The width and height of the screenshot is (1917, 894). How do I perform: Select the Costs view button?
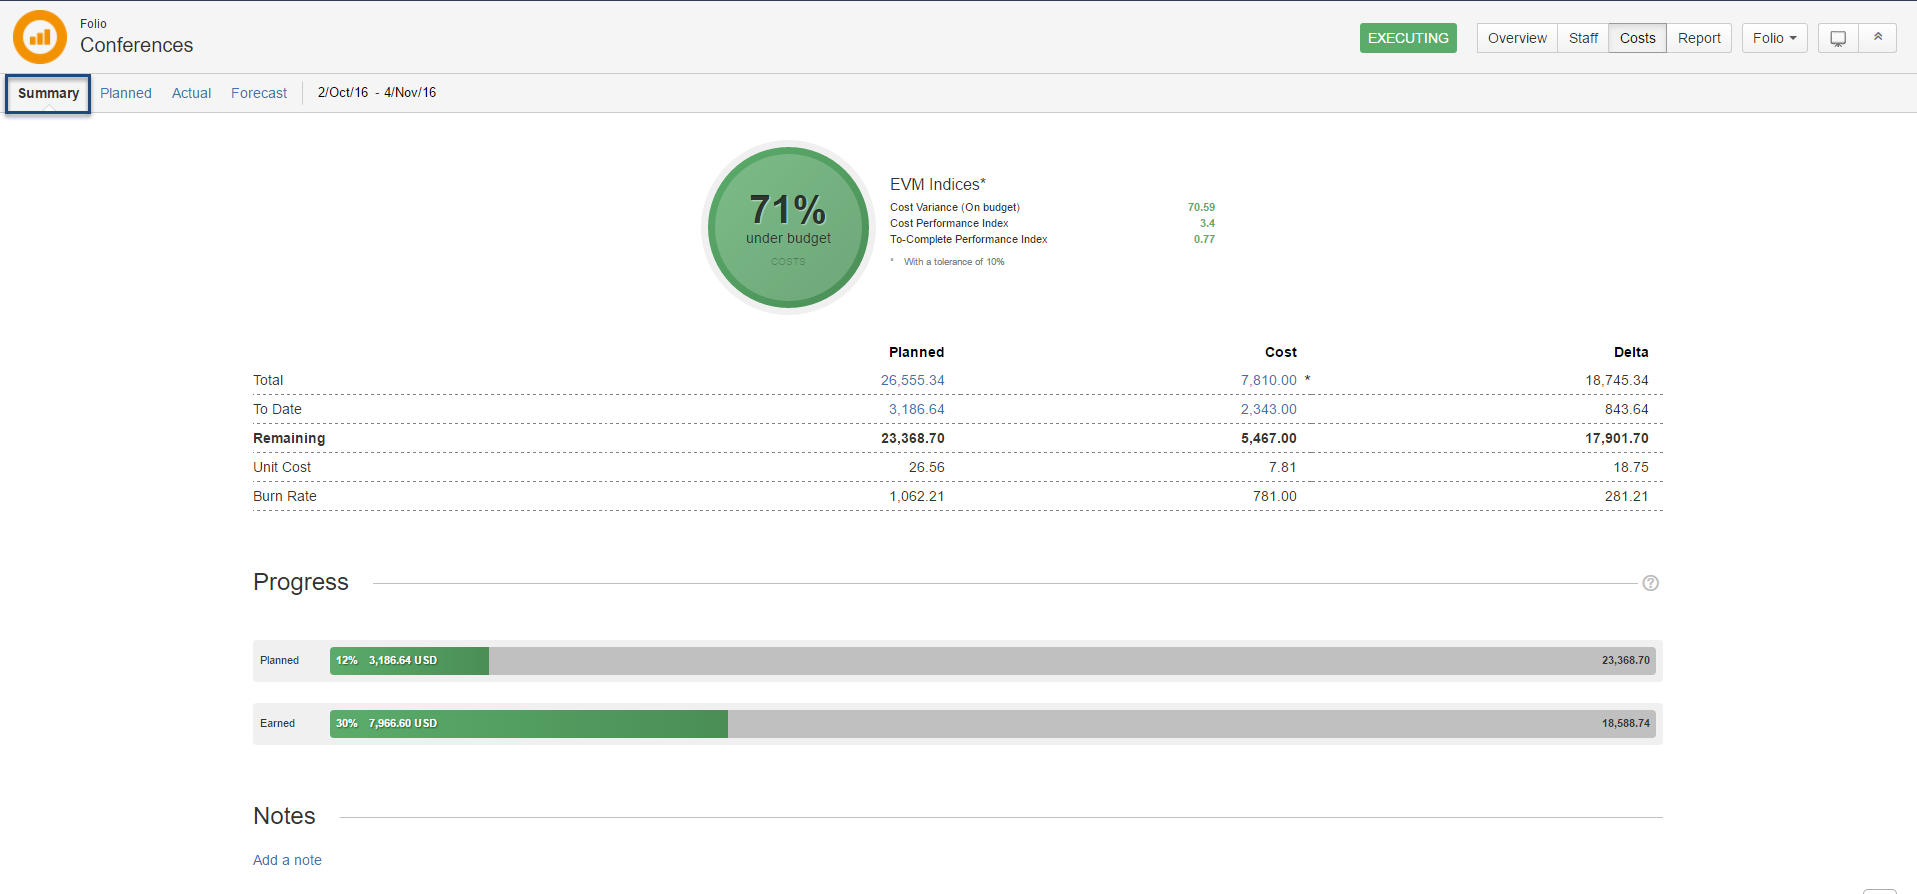(1637, 38)
